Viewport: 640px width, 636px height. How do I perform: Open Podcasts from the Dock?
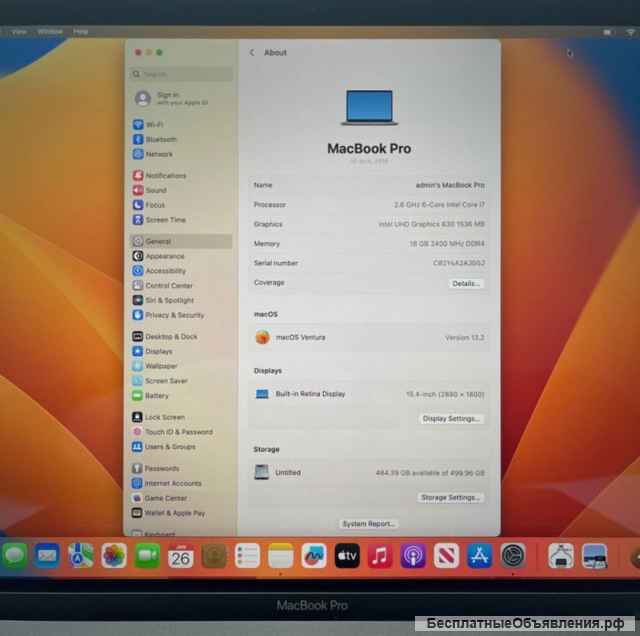[x=413, y=555]
